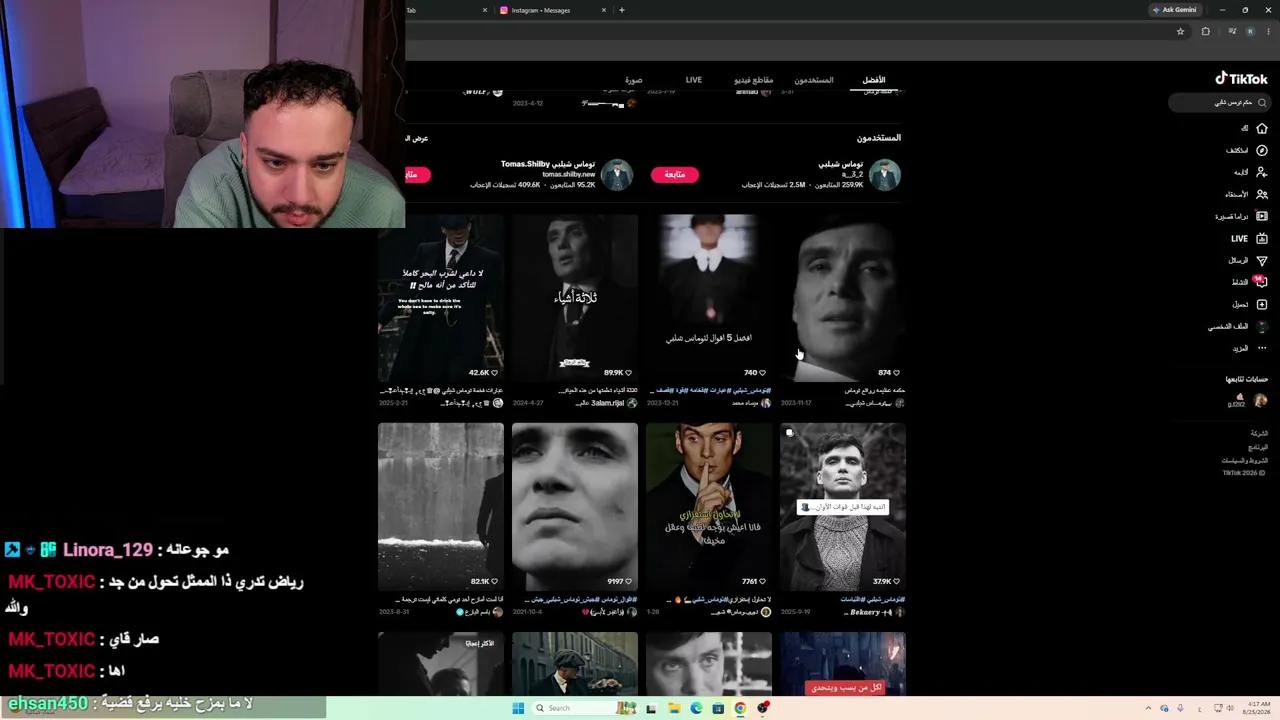Open File Explorer from the taskbar

tap(674, 708)
